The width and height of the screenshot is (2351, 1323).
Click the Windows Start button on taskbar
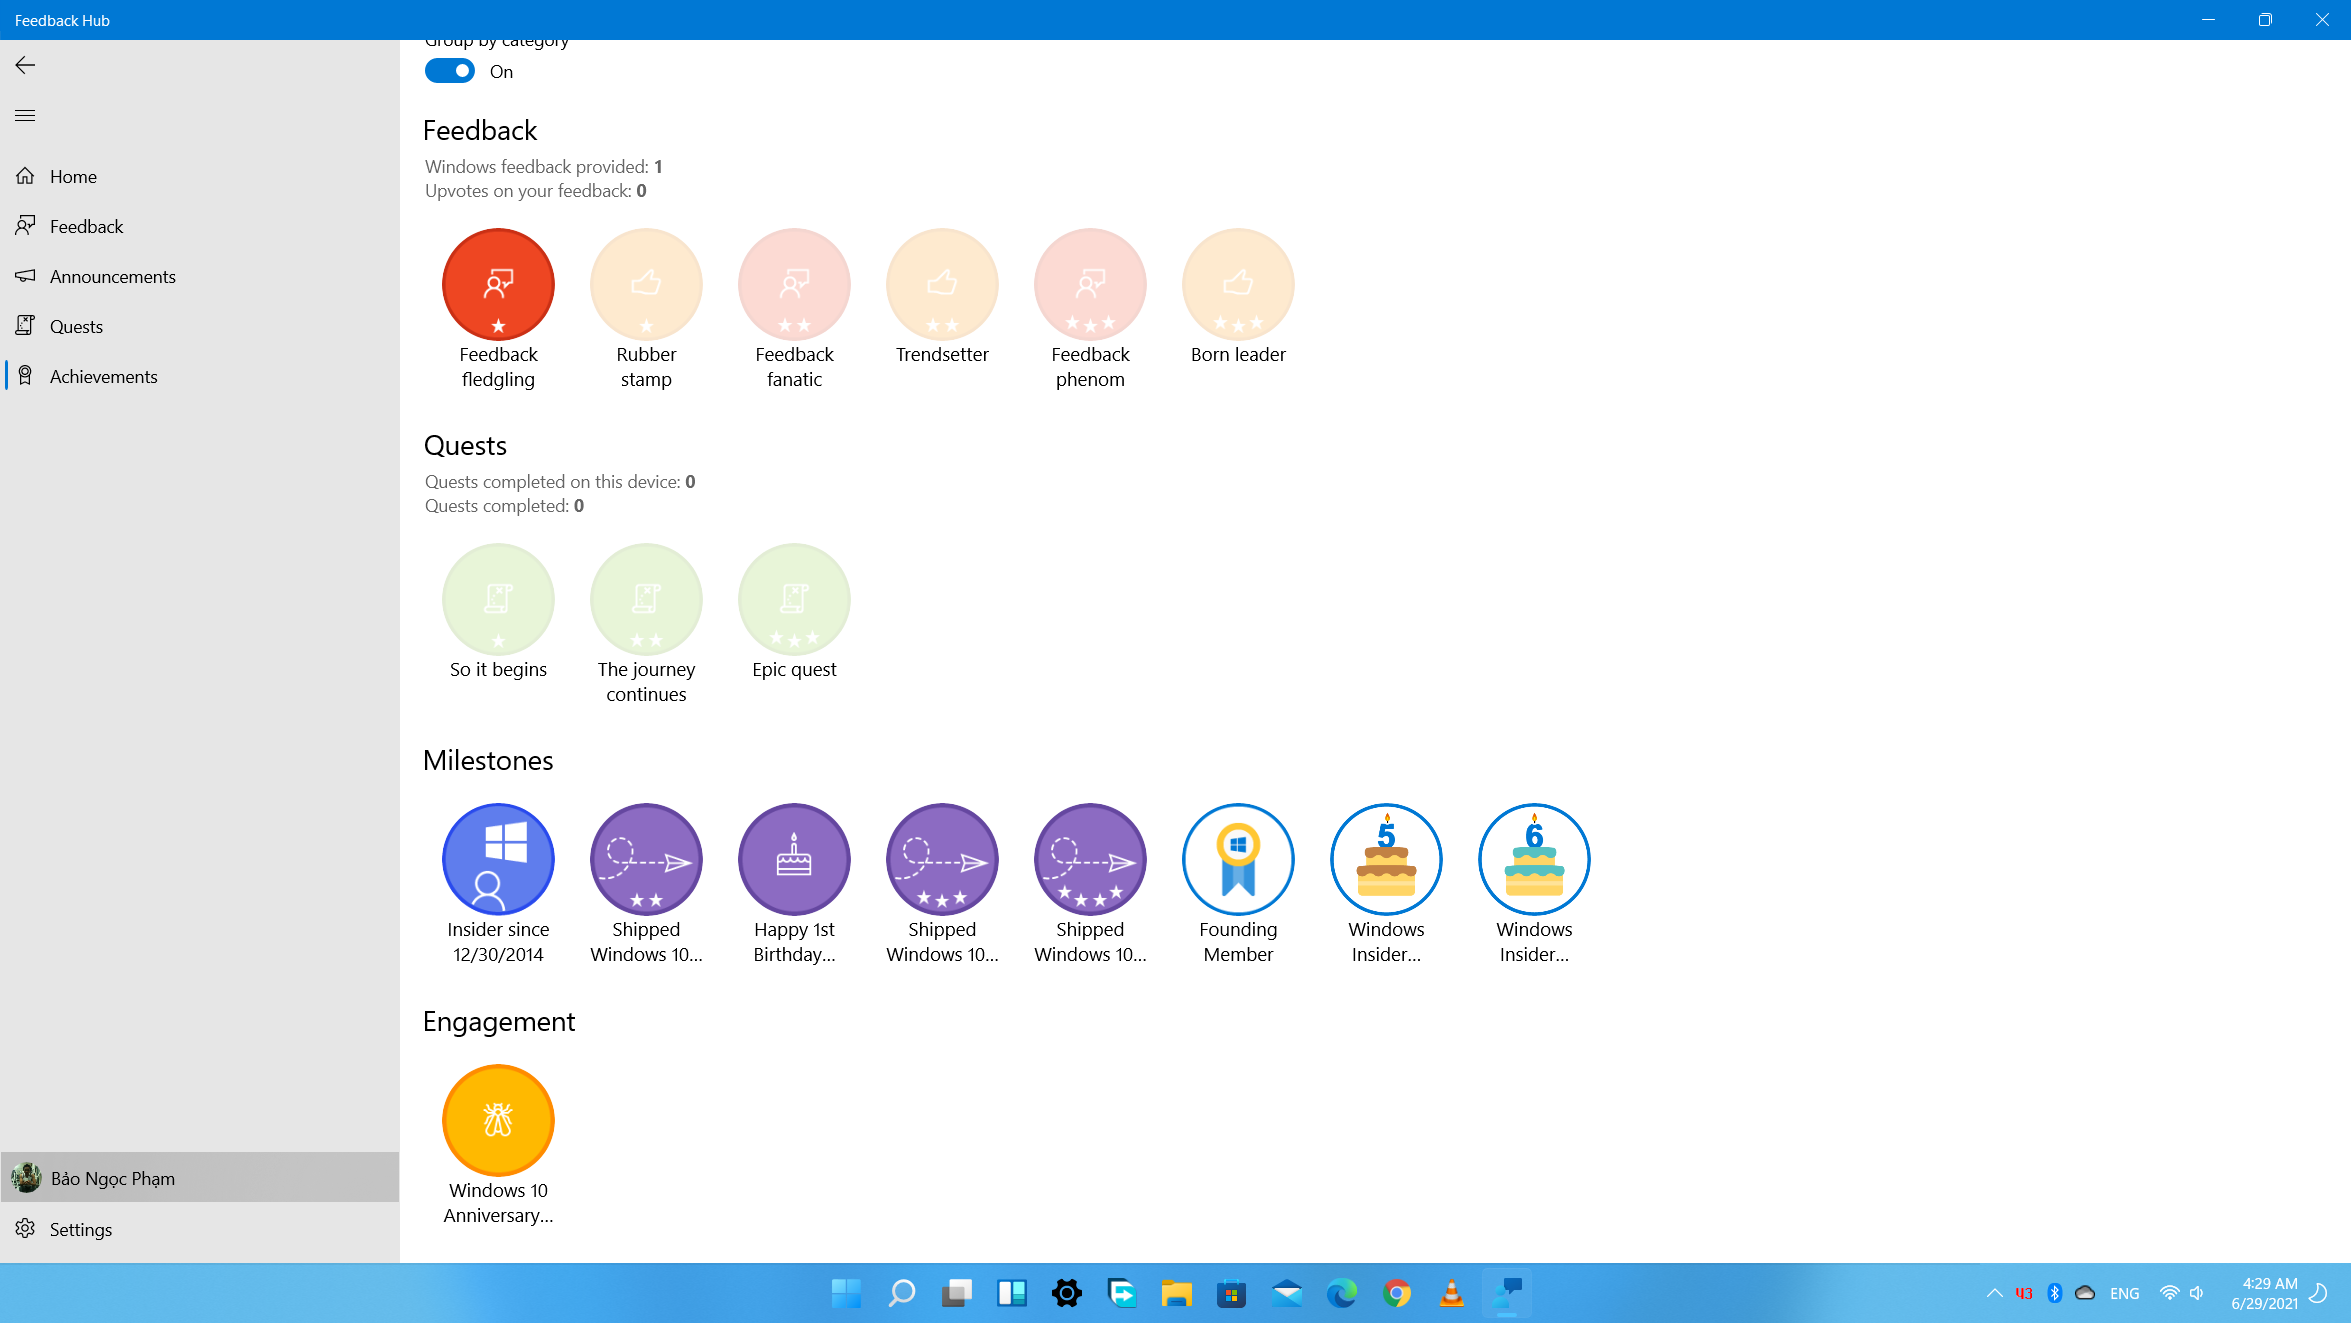coord(846,1293)
